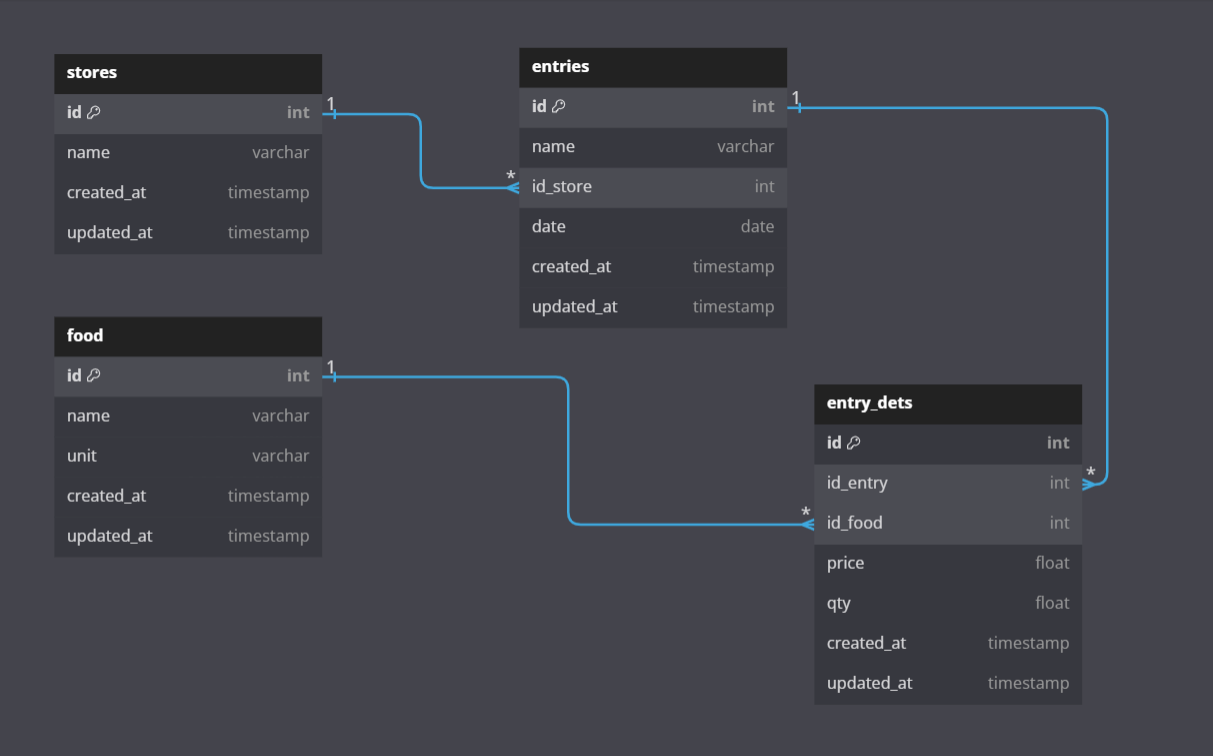
Task: Click the key icon on stores id field
Action: (94, 112)
